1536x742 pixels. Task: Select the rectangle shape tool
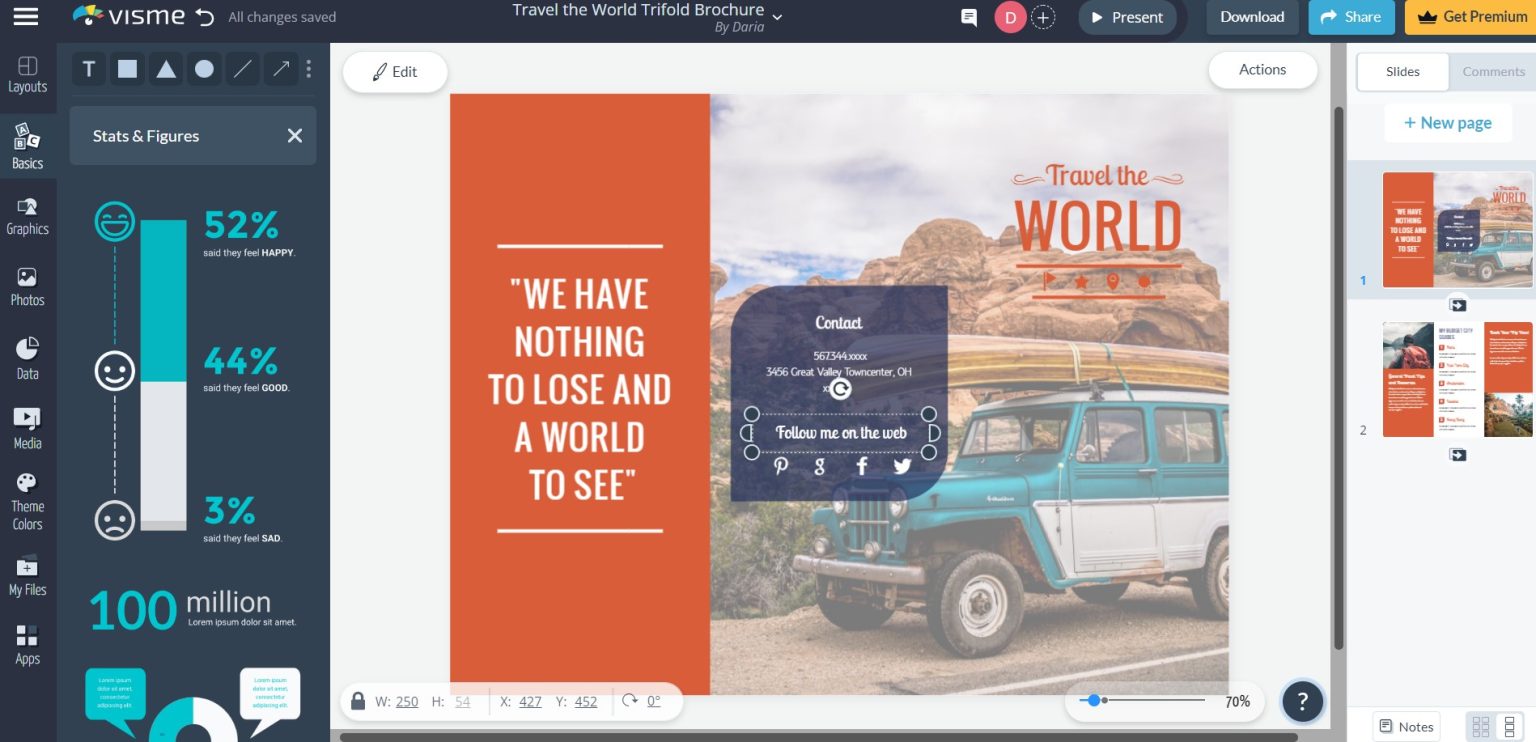point(127,69)
